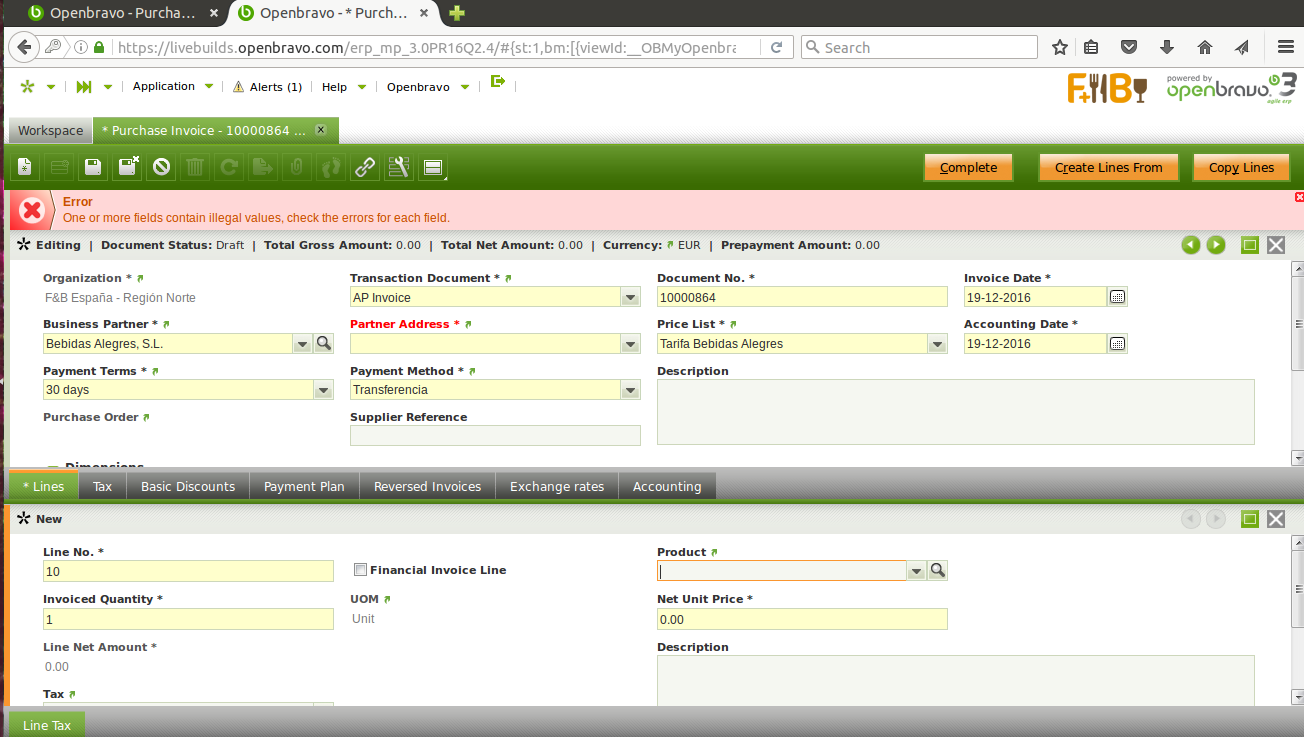This screenshot has height=737, width=1304.
Task: Check the Financial Invoice Line checkbox
Action: 361,570
